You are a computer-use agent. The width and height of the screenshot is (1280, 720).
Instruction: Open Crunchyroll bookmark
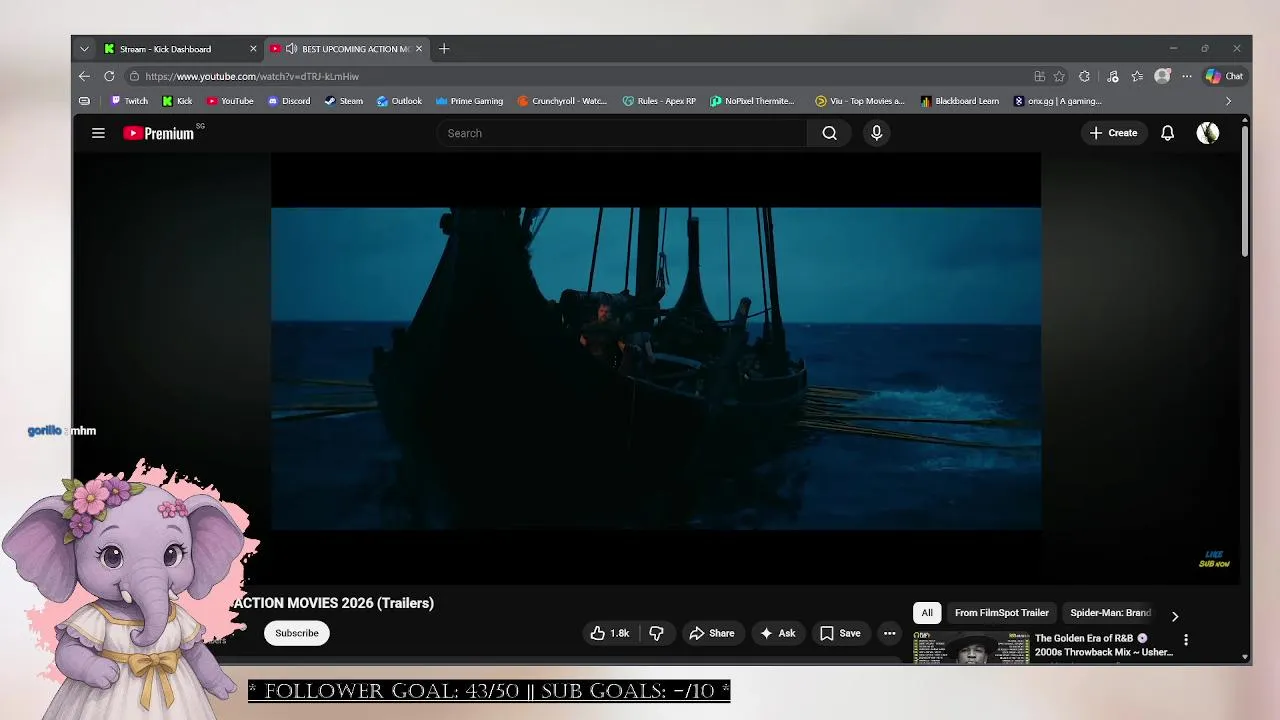coord(562,101)
